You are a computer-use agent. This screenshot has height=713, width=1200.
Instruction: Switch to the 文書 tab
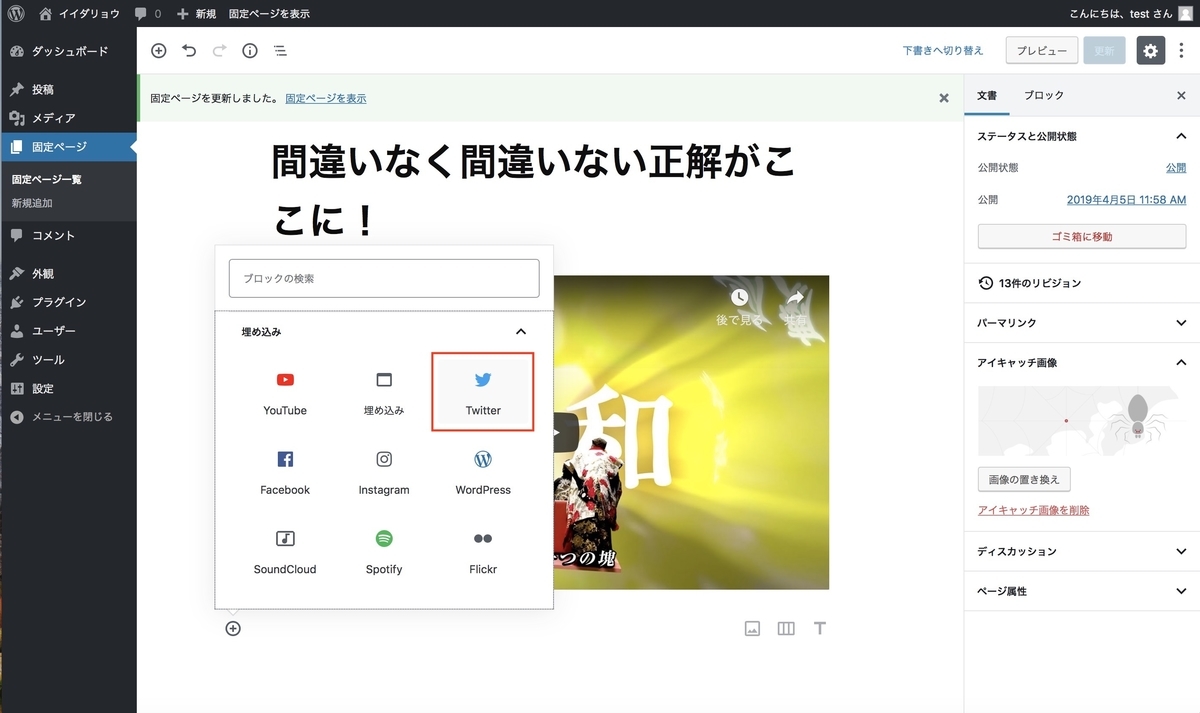(987, 96)
